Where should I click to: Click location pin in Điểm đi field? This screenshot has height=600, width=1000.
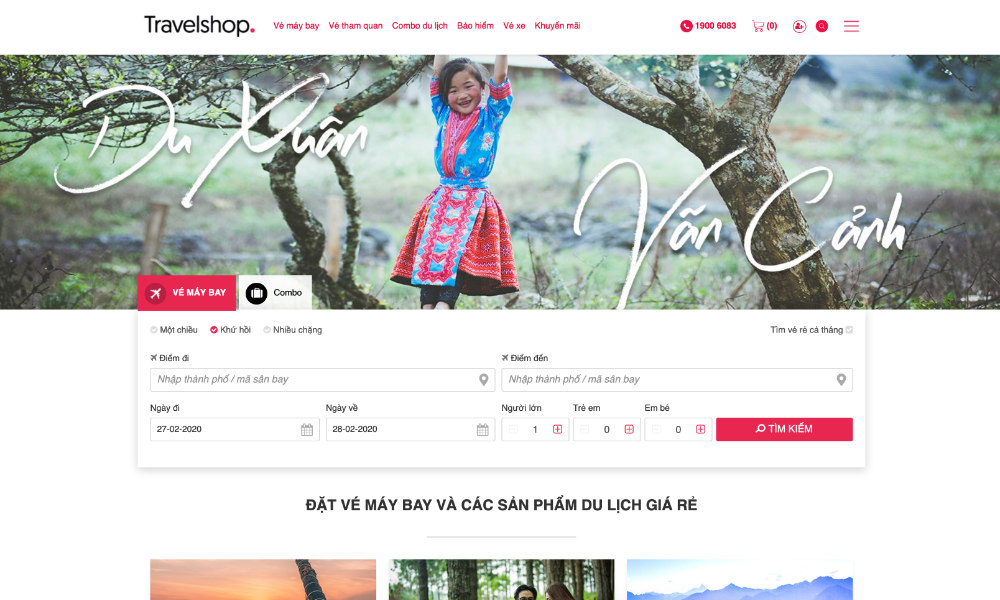click(x=483, y=380)
